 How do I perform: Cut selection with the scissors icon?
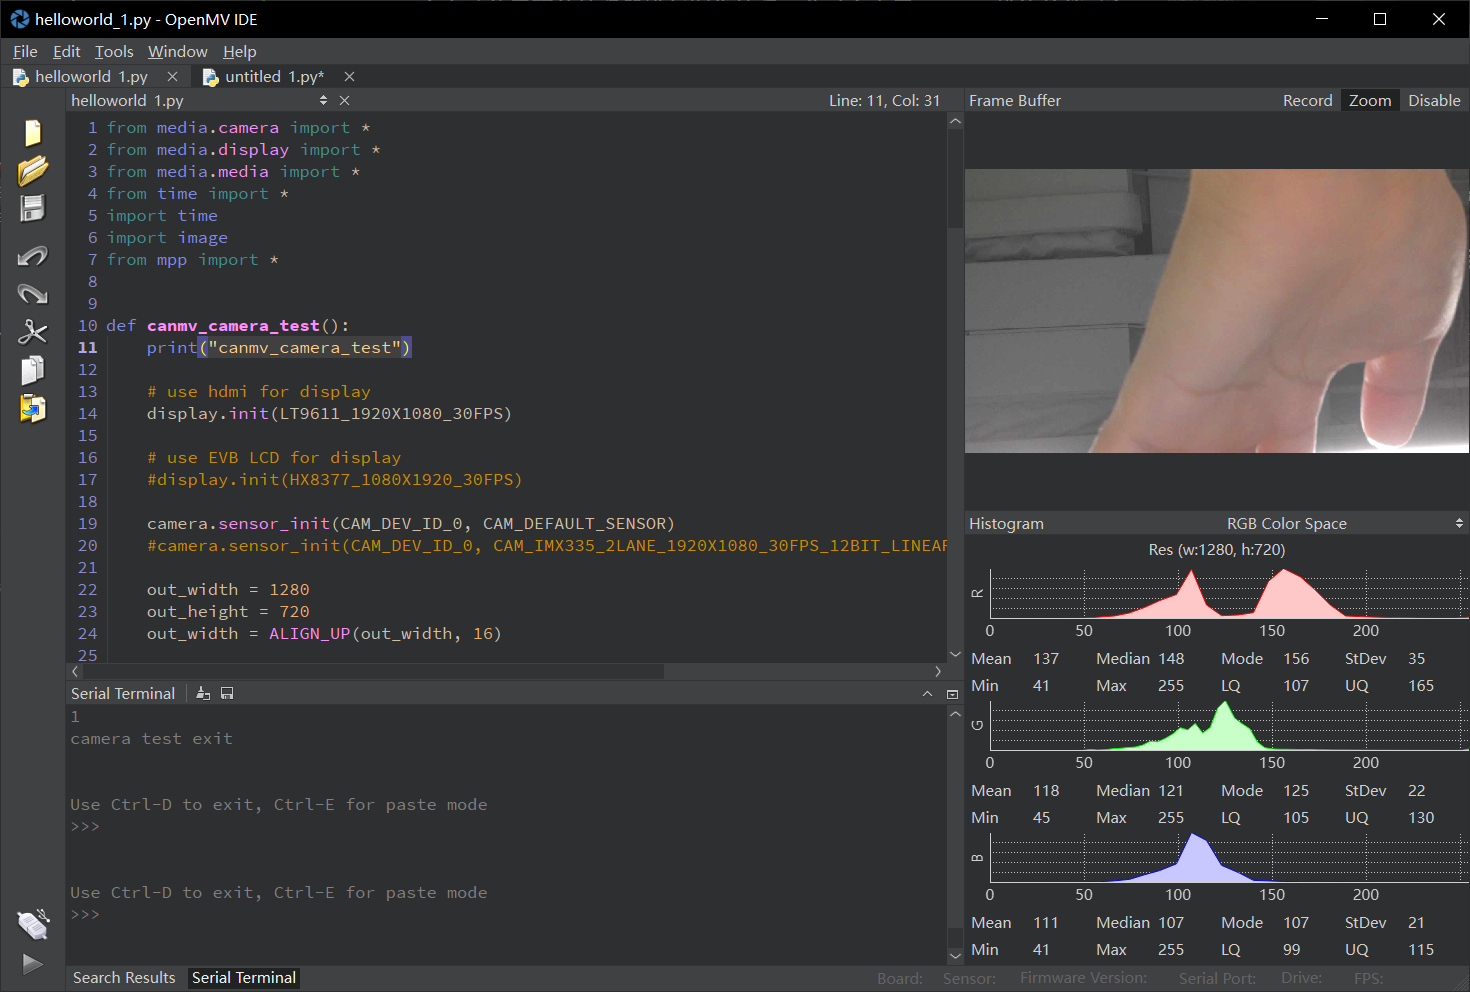point(33,332)
